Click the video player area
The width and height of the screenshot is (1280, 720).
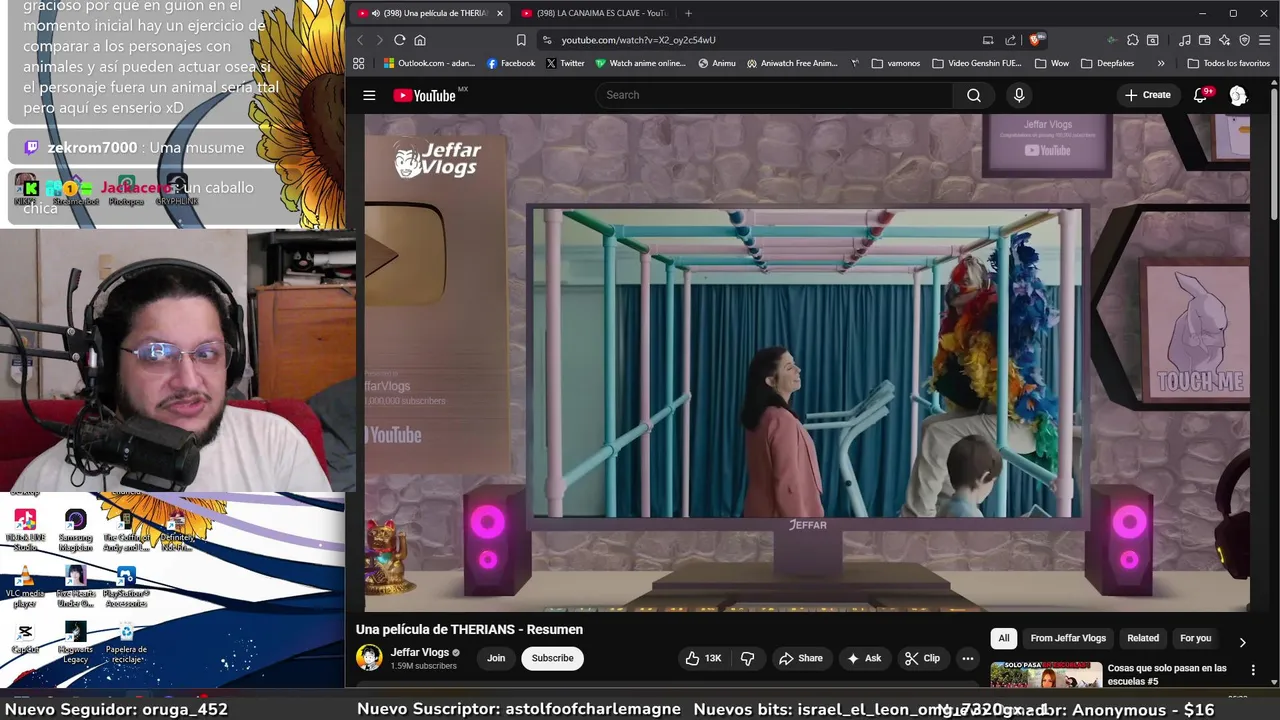tap(807, 362)
